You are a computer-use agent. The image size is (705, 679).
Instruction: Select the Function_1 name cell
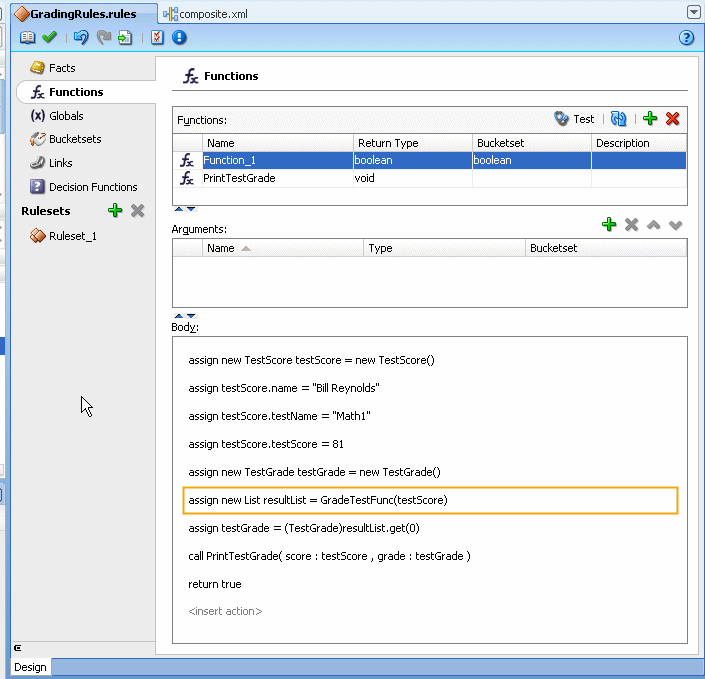click(x=277, y=160)
